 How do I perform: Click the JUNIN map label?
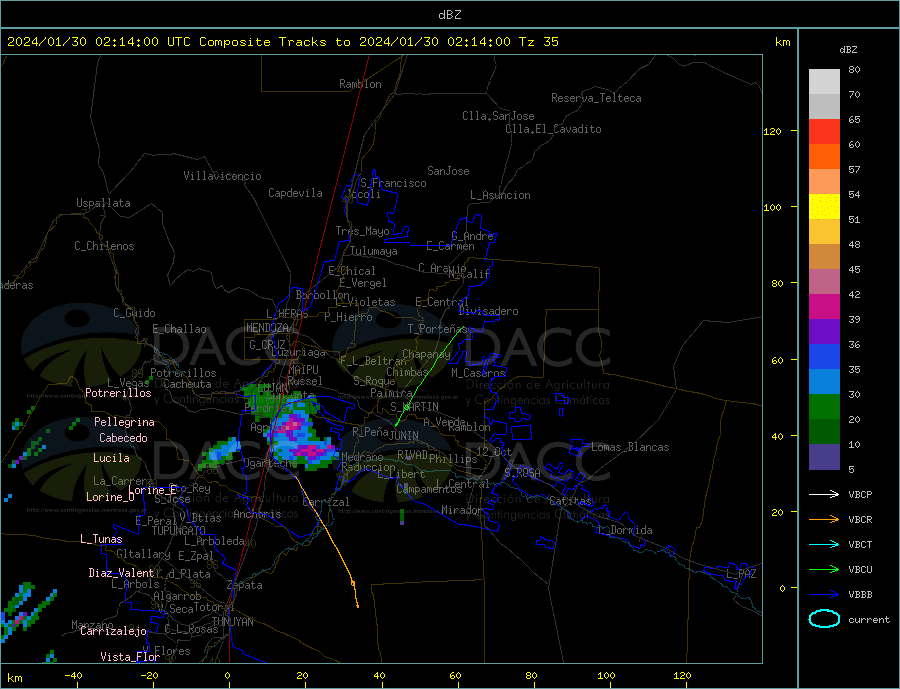tap(404, 436)
